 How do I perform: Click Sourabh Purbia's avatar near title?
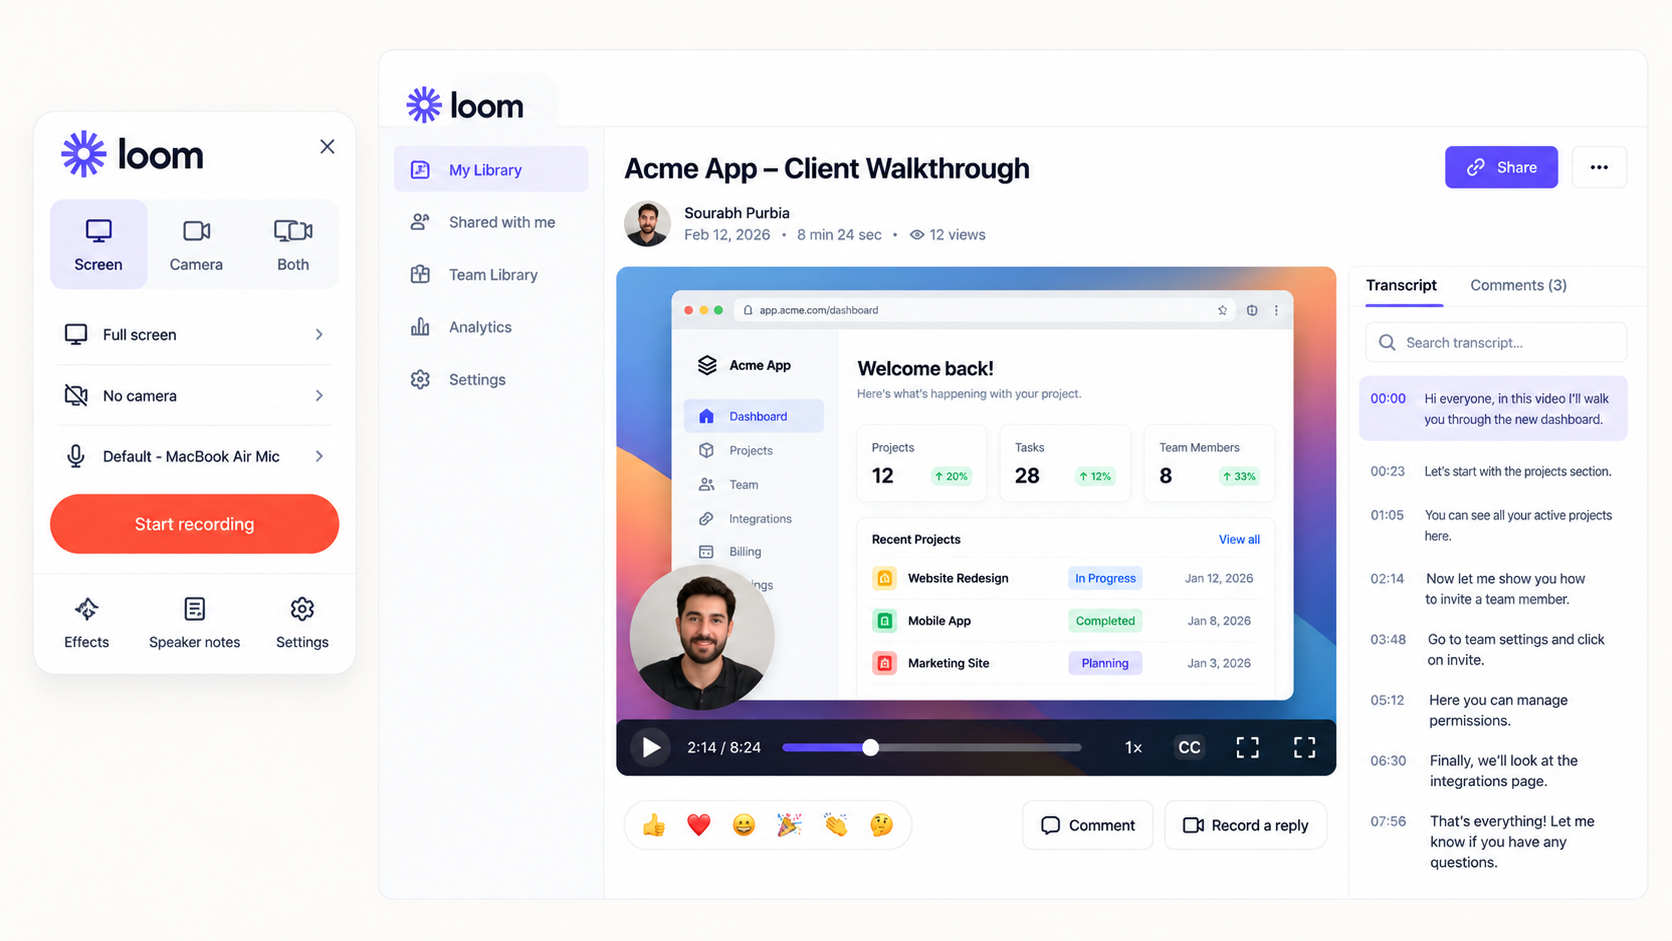[647, 224]
